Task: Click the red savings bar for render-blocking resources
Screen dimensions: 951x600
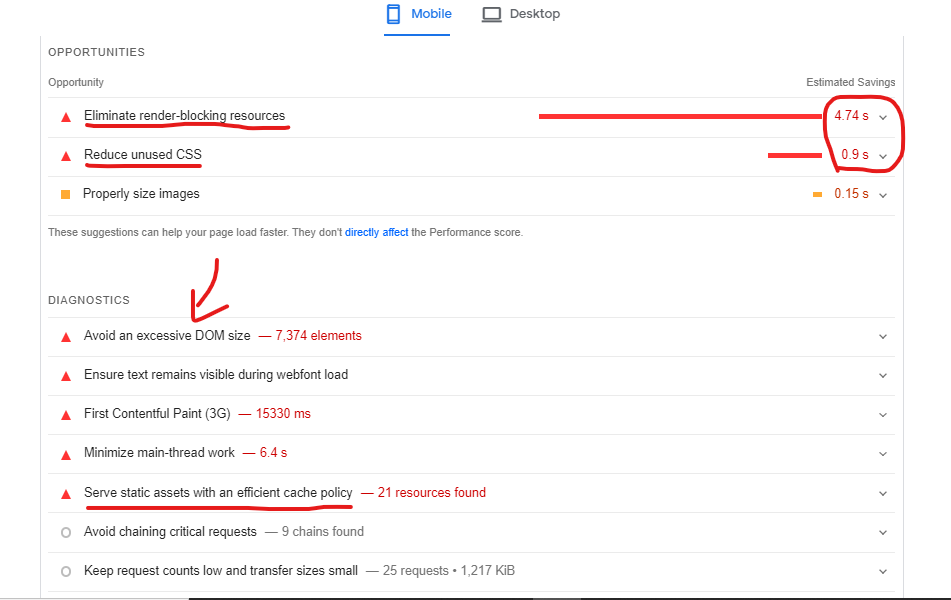Action: click(680, 116)
